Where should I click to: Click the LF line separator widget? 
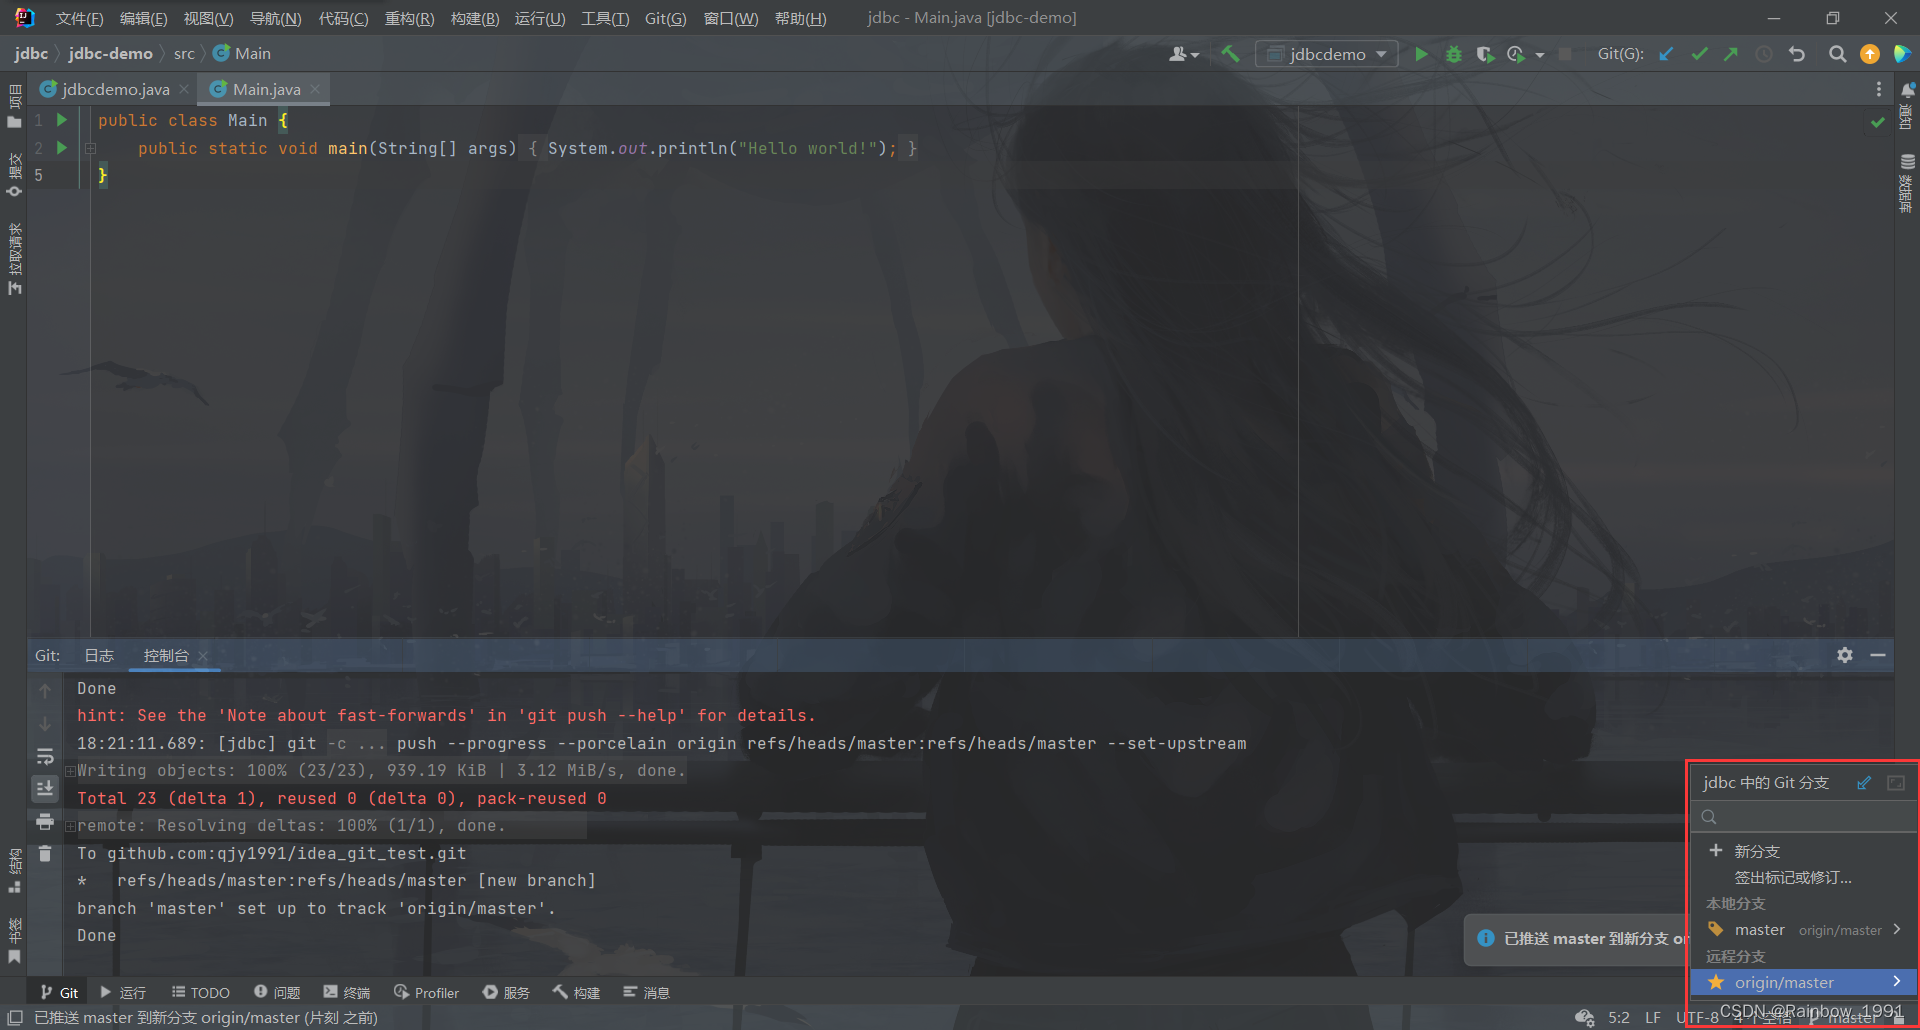click(x=1653, y=1017)
